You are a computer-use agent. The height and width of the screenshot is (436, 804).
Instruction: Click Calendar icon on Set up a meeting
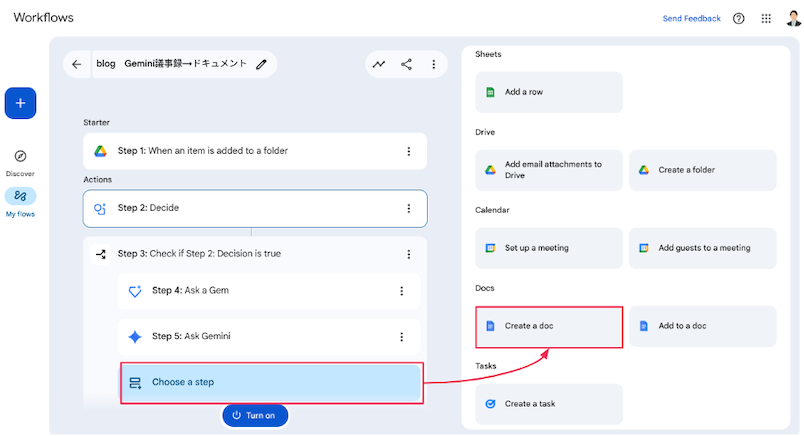(490, 248)
